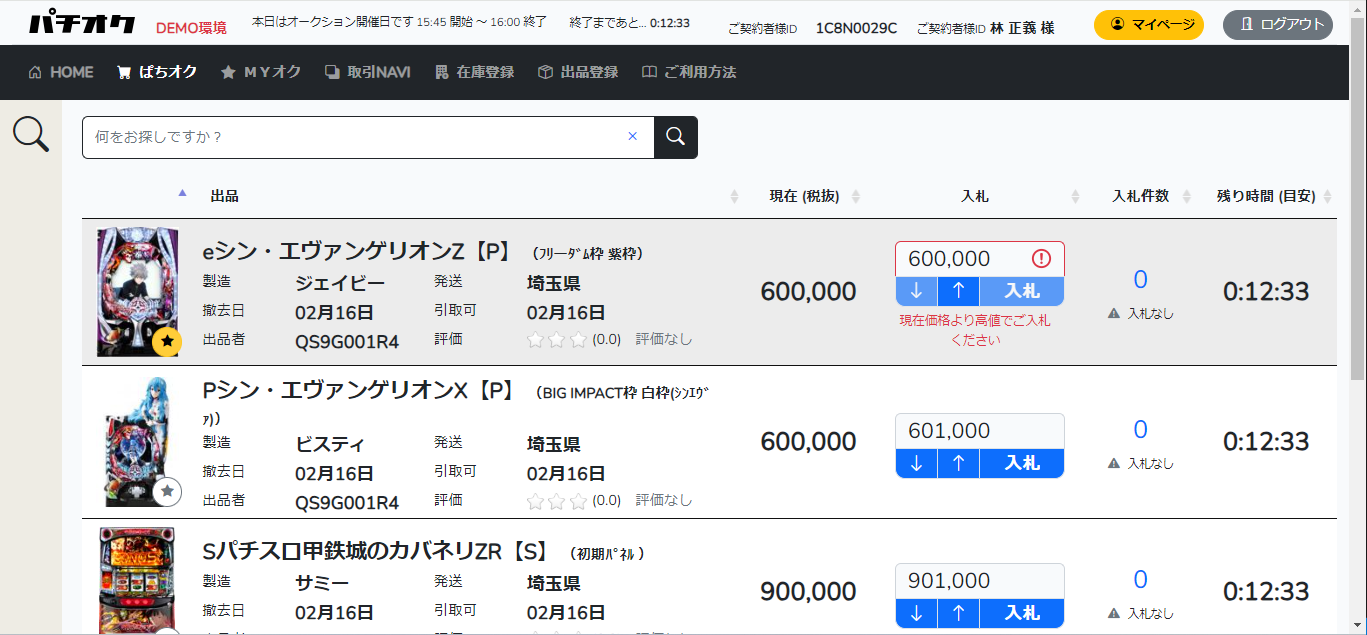Go to HOME in navigation bar

(61, 72)
